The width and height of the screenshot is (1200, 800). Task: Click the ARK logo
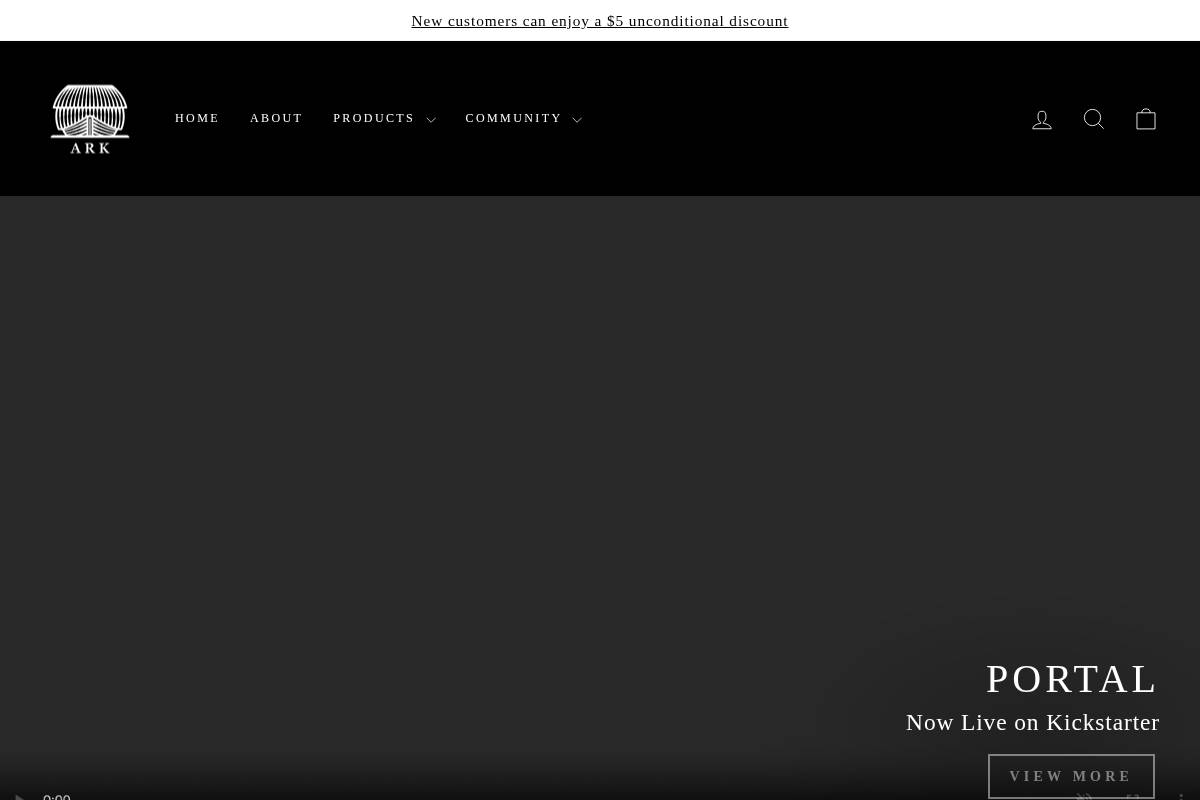click(x=90, y=118)
